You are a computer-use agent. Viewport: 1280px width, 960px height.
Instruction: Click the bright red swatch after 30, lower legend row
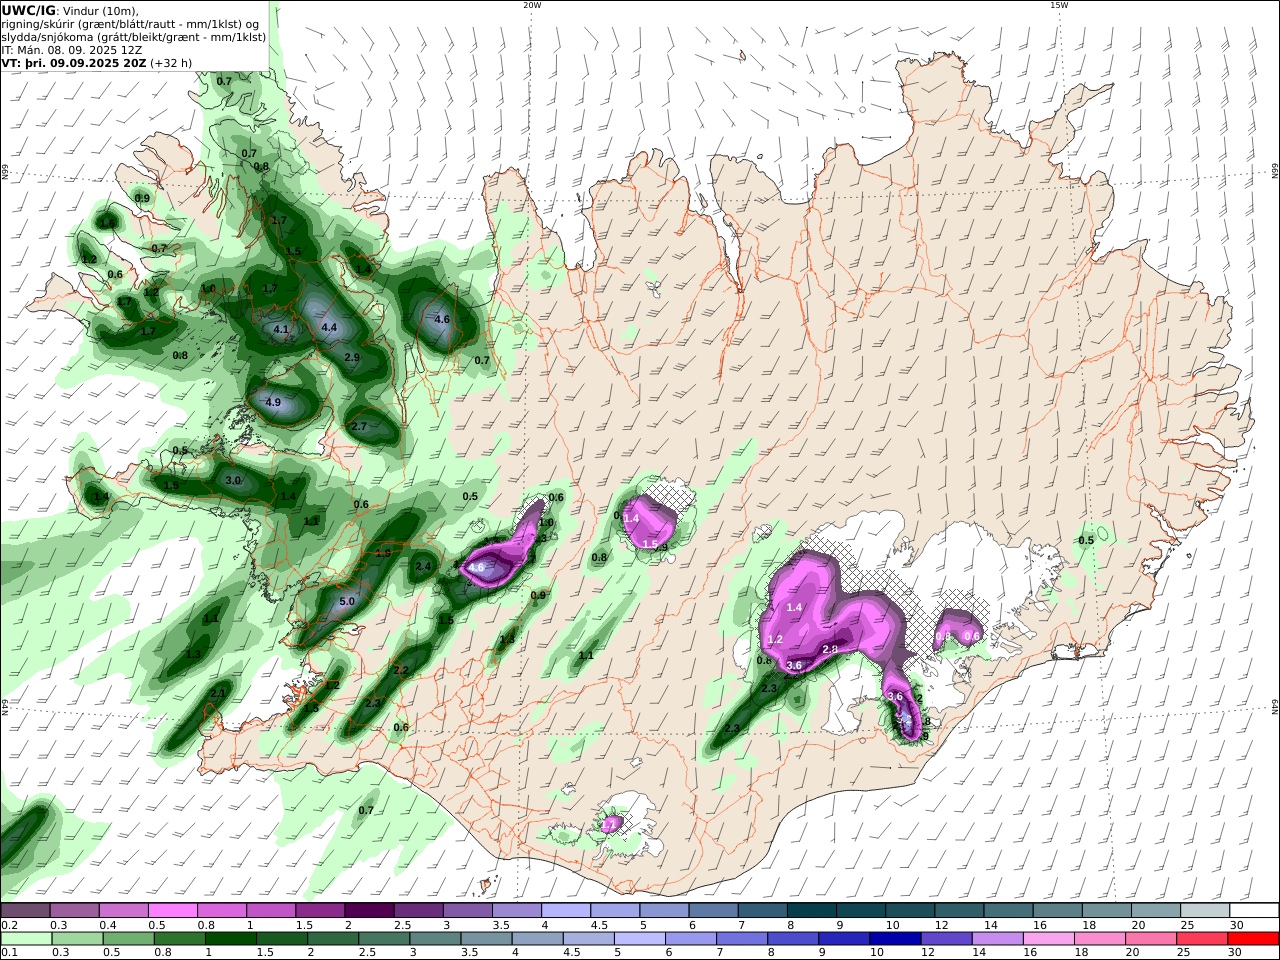point(1253,939)
